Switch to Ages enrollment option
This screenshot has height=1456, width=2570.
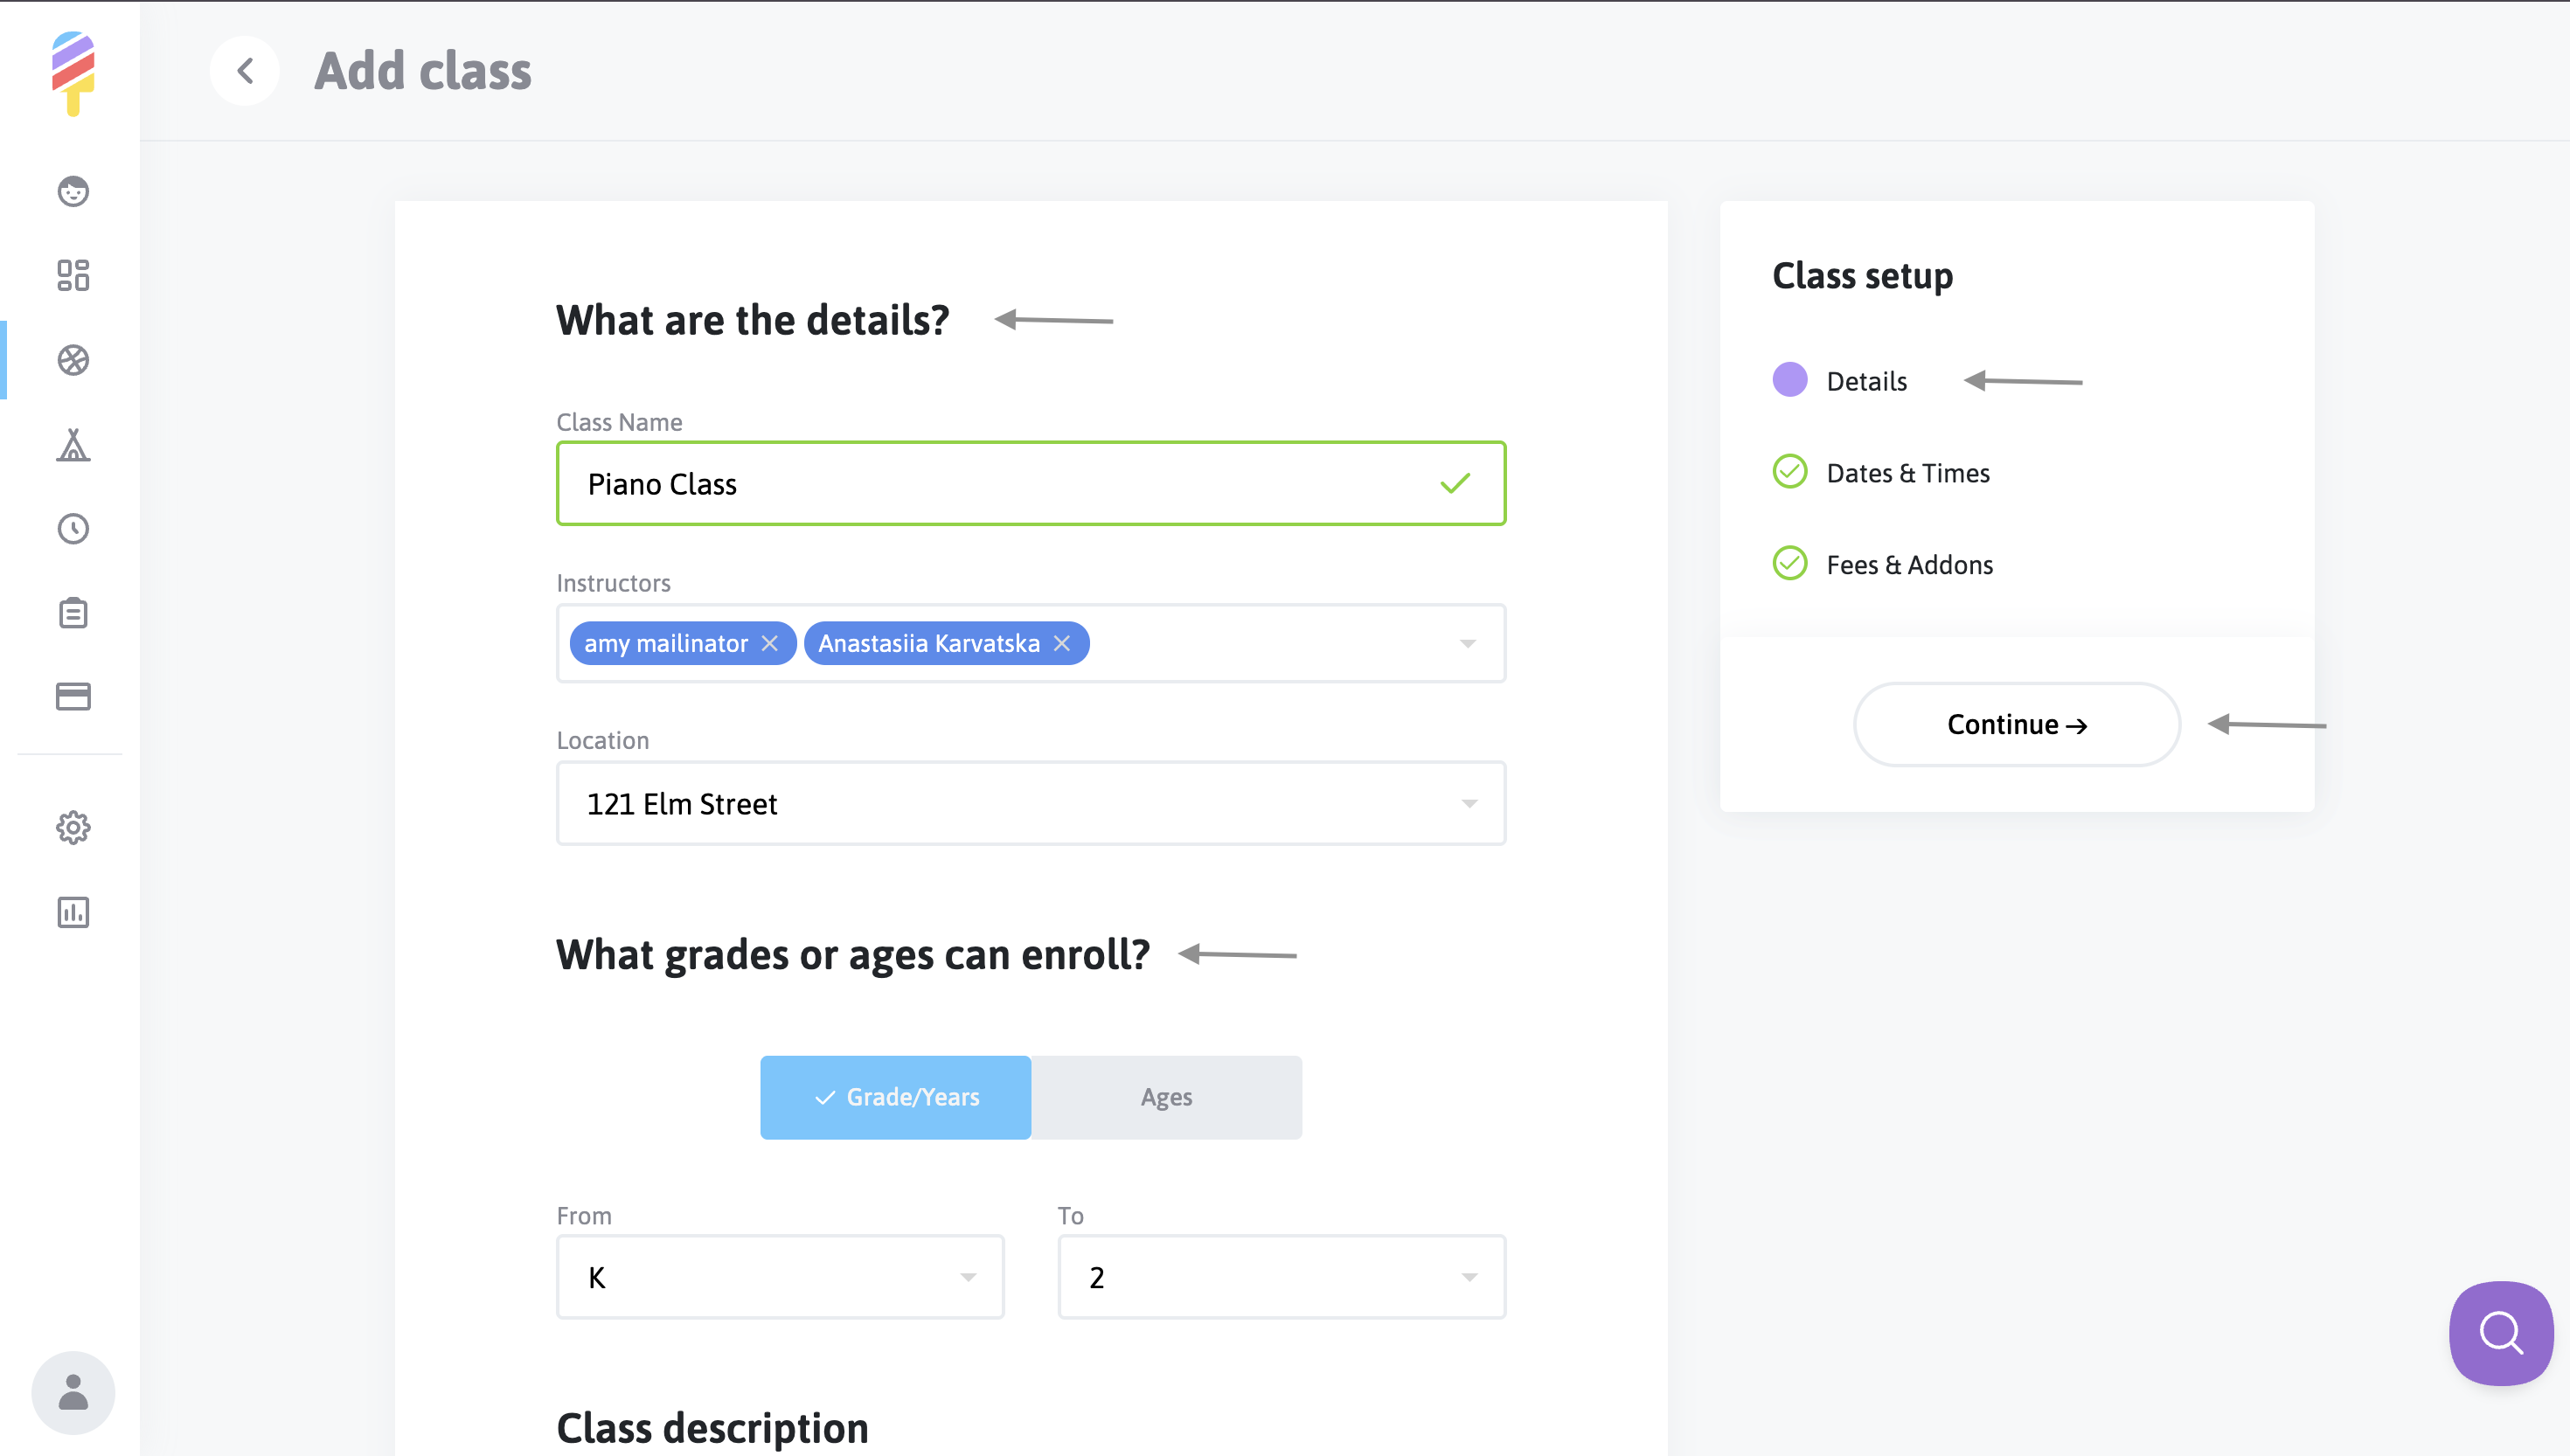(1166, 1097)
